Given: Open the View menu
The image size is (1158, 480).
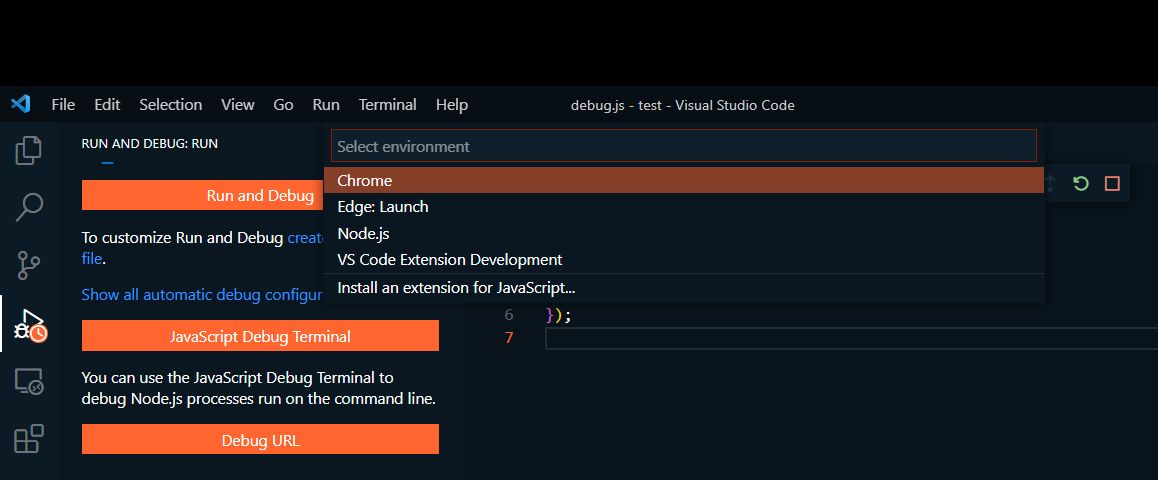Looking at the screenshot, I should pos(237,105).
